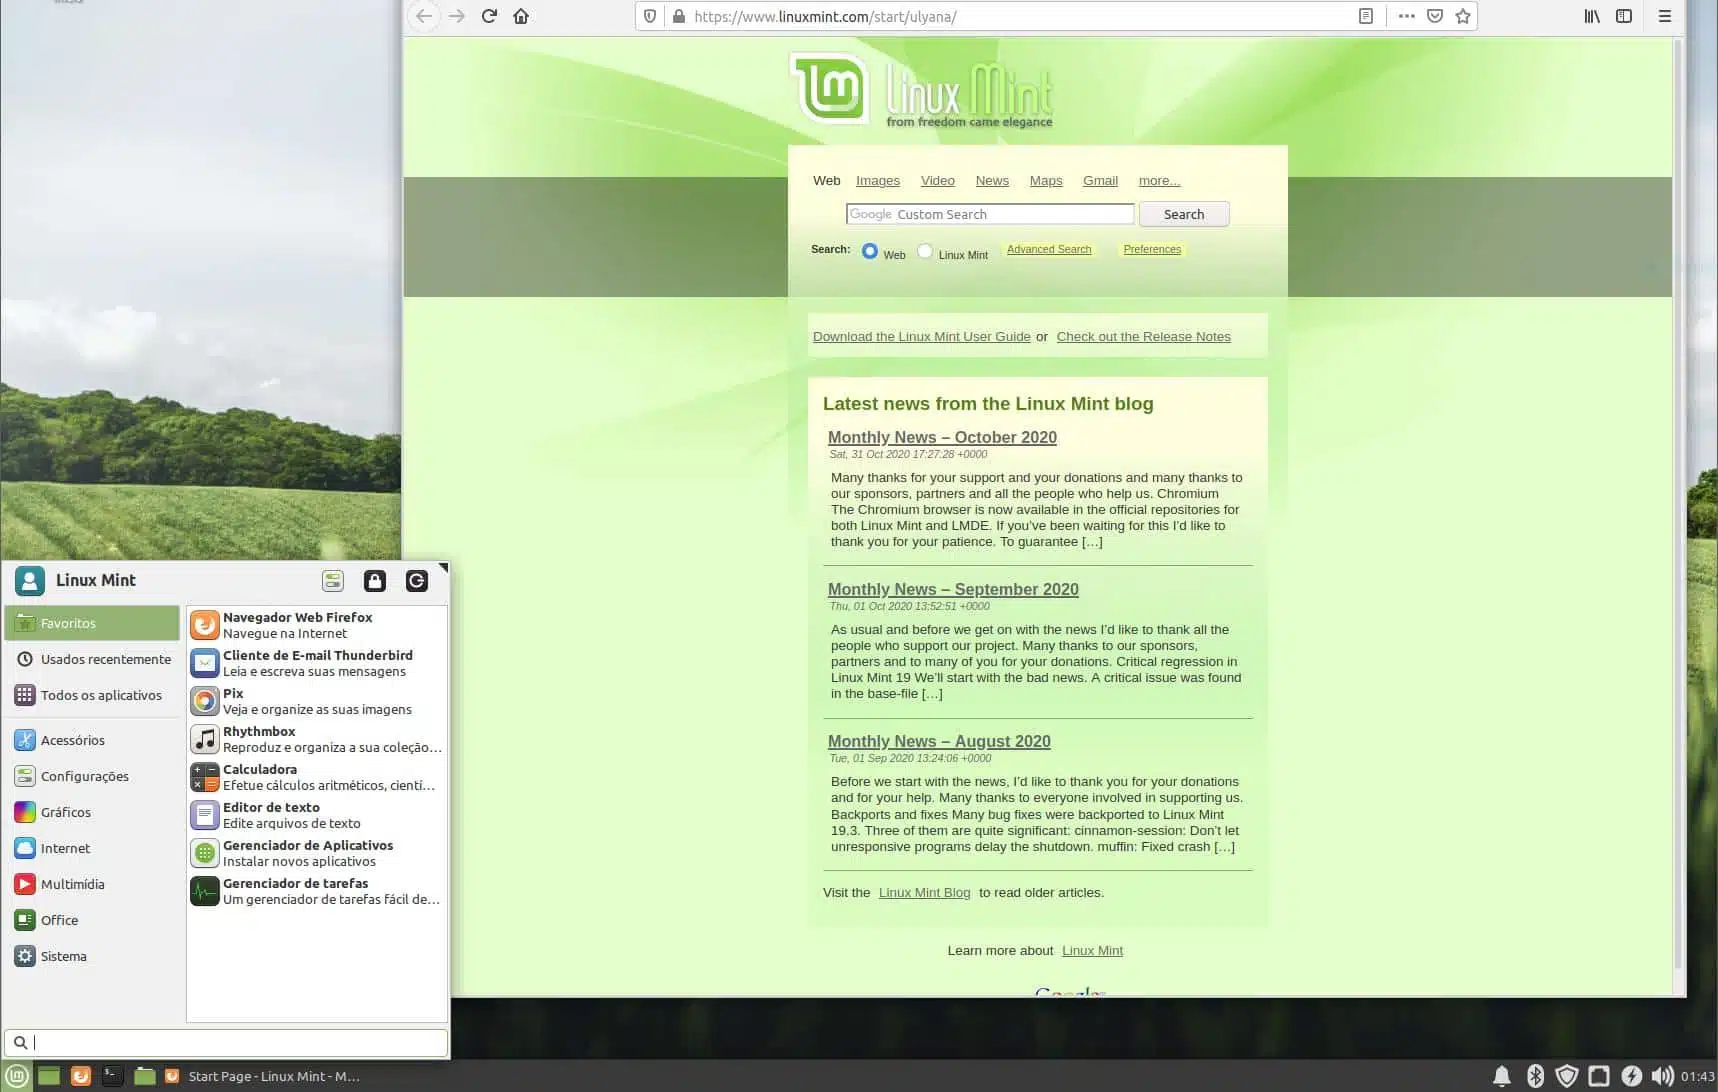Open tracking protection shield in address bar

point(650,16)
